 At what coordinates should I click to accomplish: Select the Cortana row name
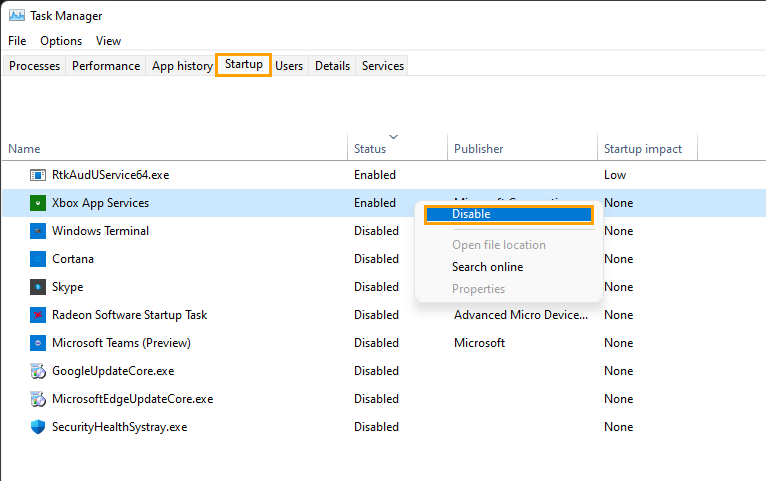point(73,259)
